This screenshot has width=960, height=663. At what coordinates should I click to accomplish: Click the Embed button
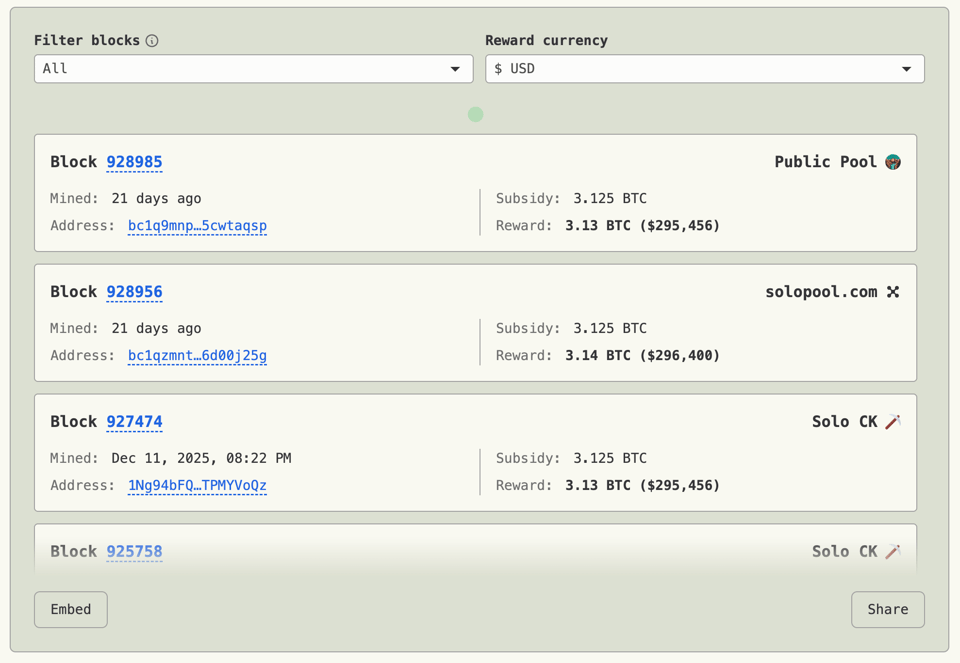70,609
